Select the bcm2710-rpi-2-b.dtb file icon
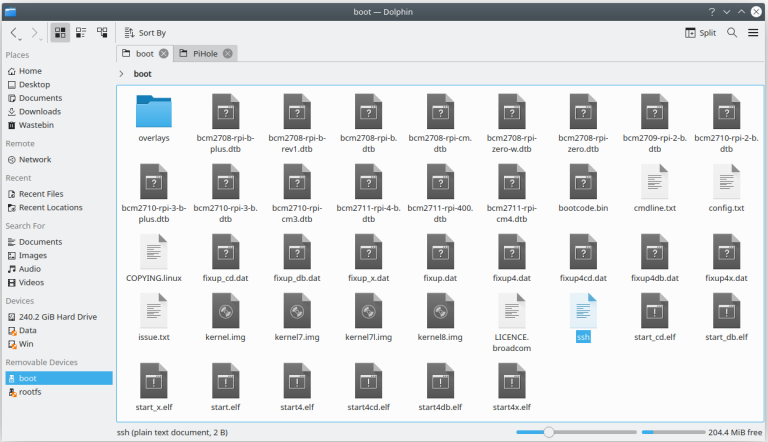This screenshot has width=768, height=442. pyautogui.click(x=726, y=112)
